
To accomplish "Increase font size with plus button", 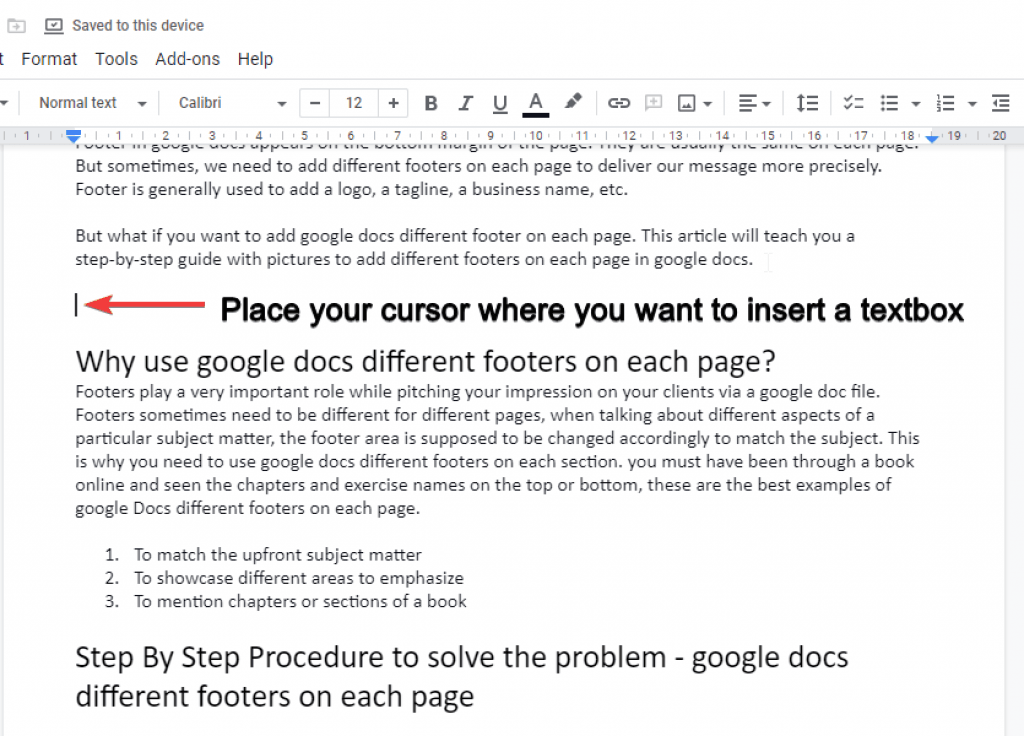I will 393,103.
